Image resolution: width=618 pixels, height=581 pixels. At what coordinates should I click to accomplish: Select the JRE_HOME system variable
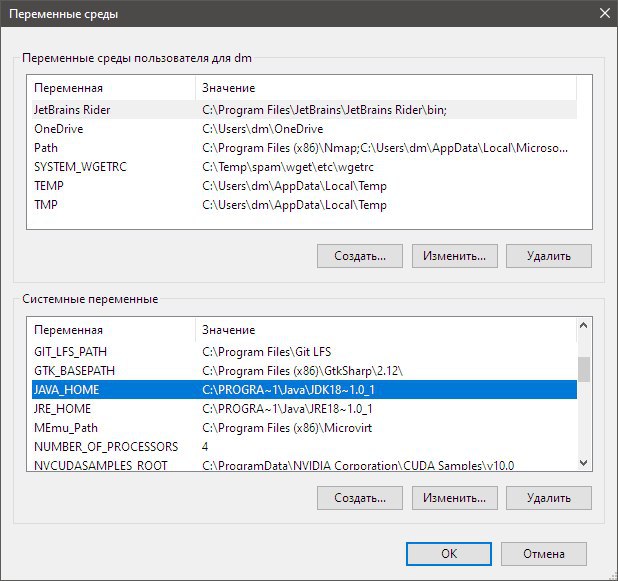[304, 409]
